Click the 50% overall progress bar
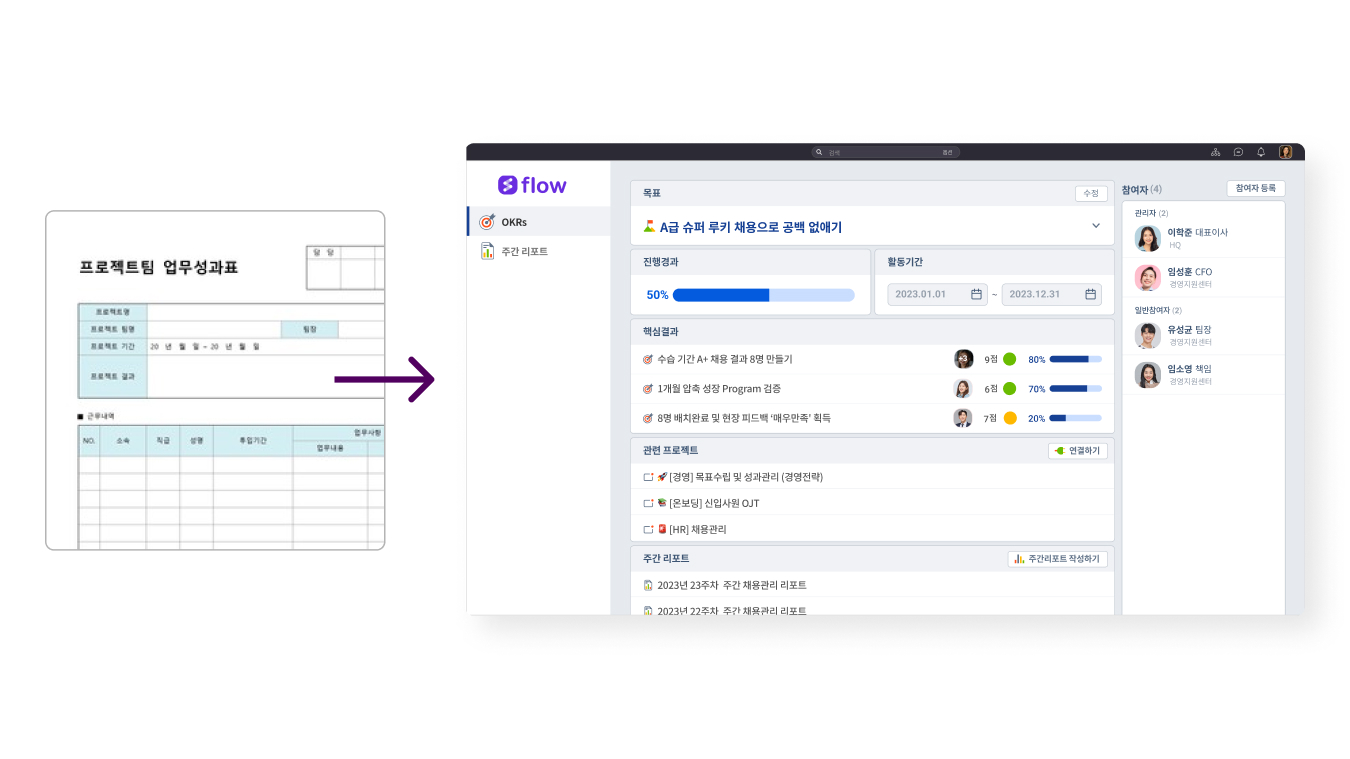The width and height of the screenshot is (1350, 759). click(x=763, y=295)
